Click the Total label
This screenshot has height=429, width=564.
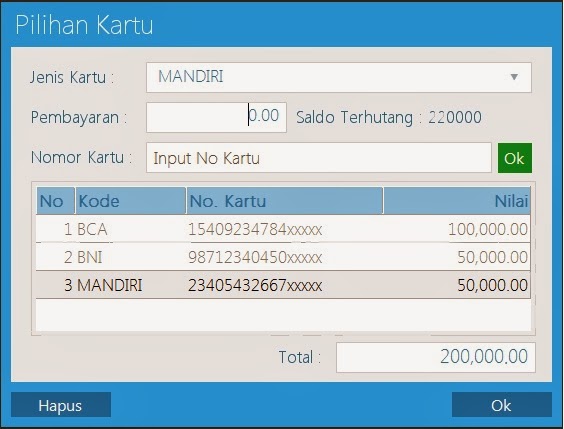[300, 357]
